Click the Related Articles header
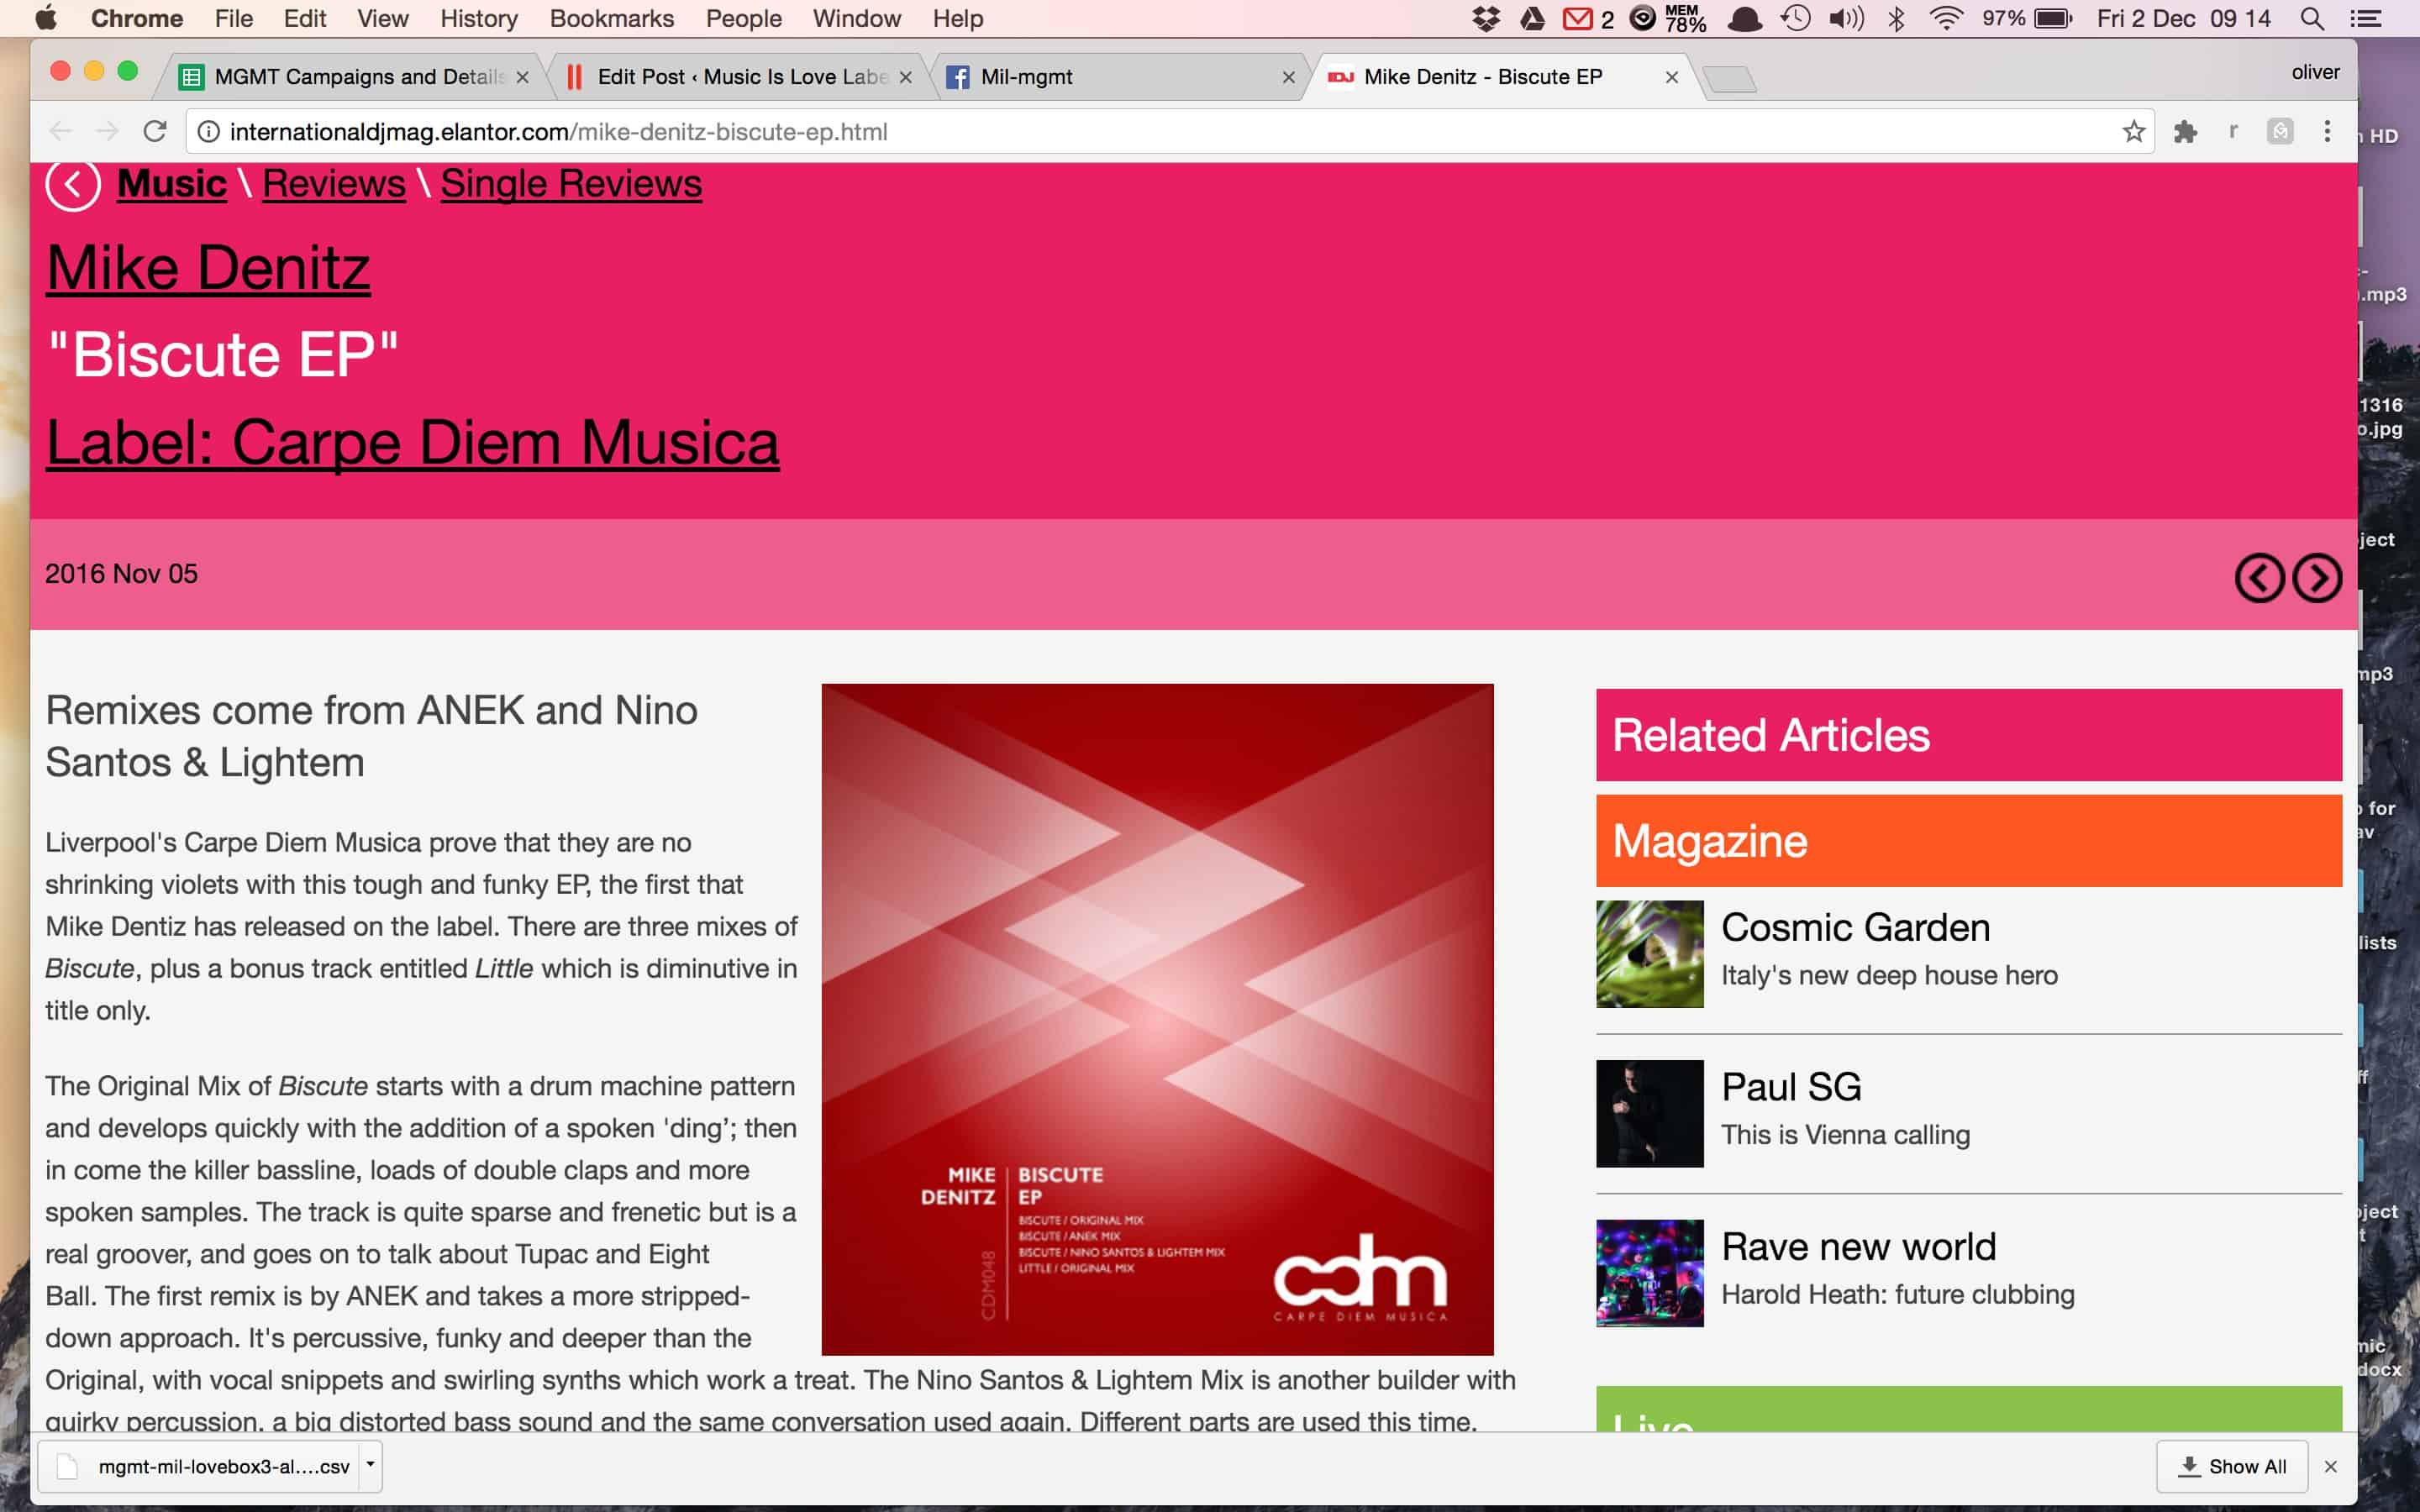The image size is (2420, 1512). coord(1968,735)
